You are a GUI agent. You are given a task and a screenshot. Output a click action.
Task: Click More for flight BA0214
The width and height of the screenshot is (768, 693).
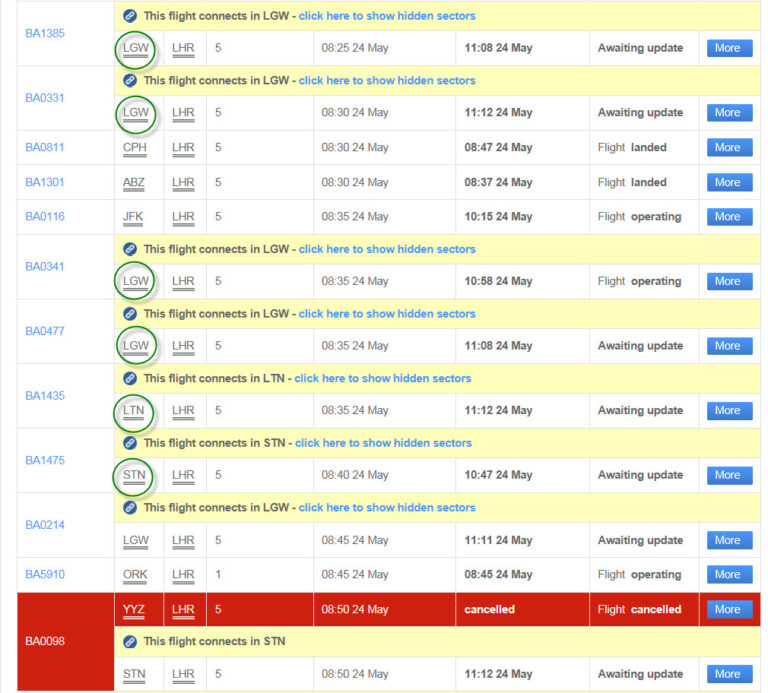729,540
